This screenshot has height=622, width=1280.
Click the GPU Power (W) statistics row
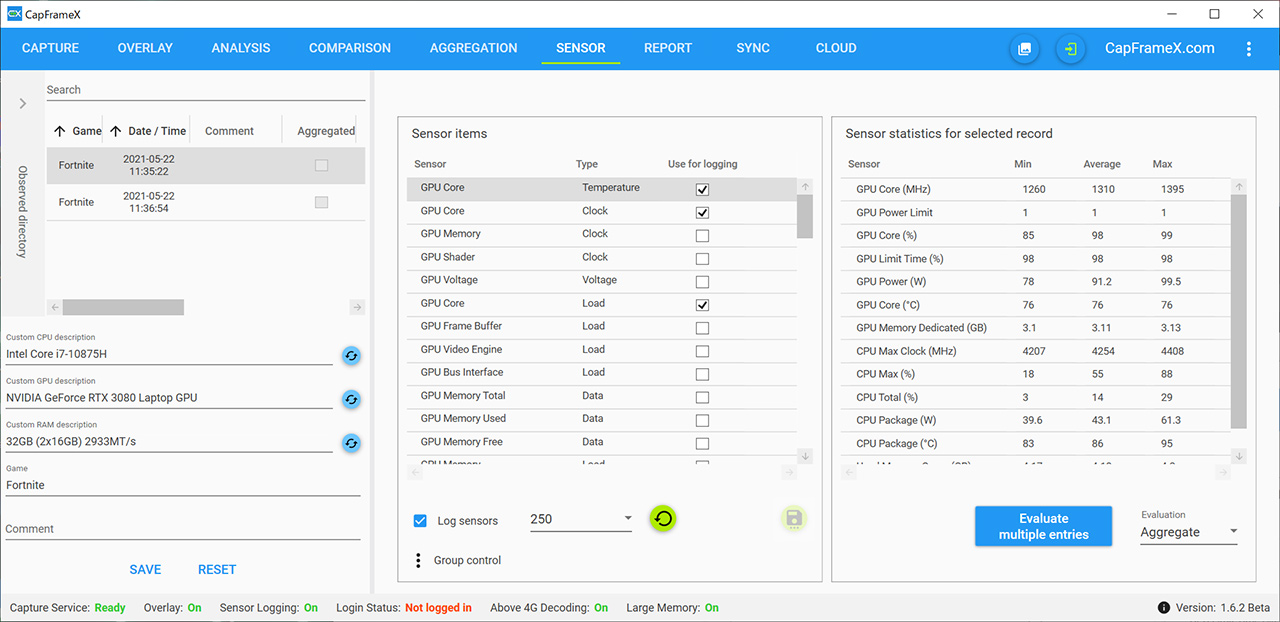[x=1035, y=282]
